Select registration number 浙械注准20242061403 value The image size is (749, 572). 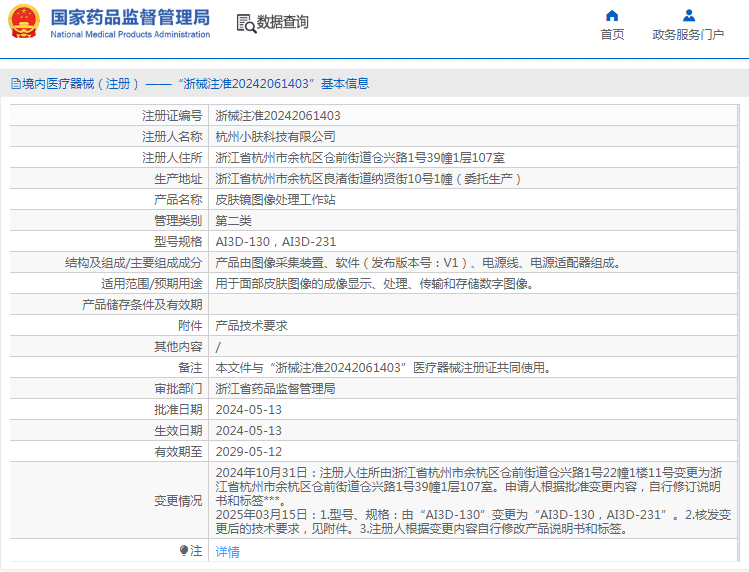[x=278, y=116]
